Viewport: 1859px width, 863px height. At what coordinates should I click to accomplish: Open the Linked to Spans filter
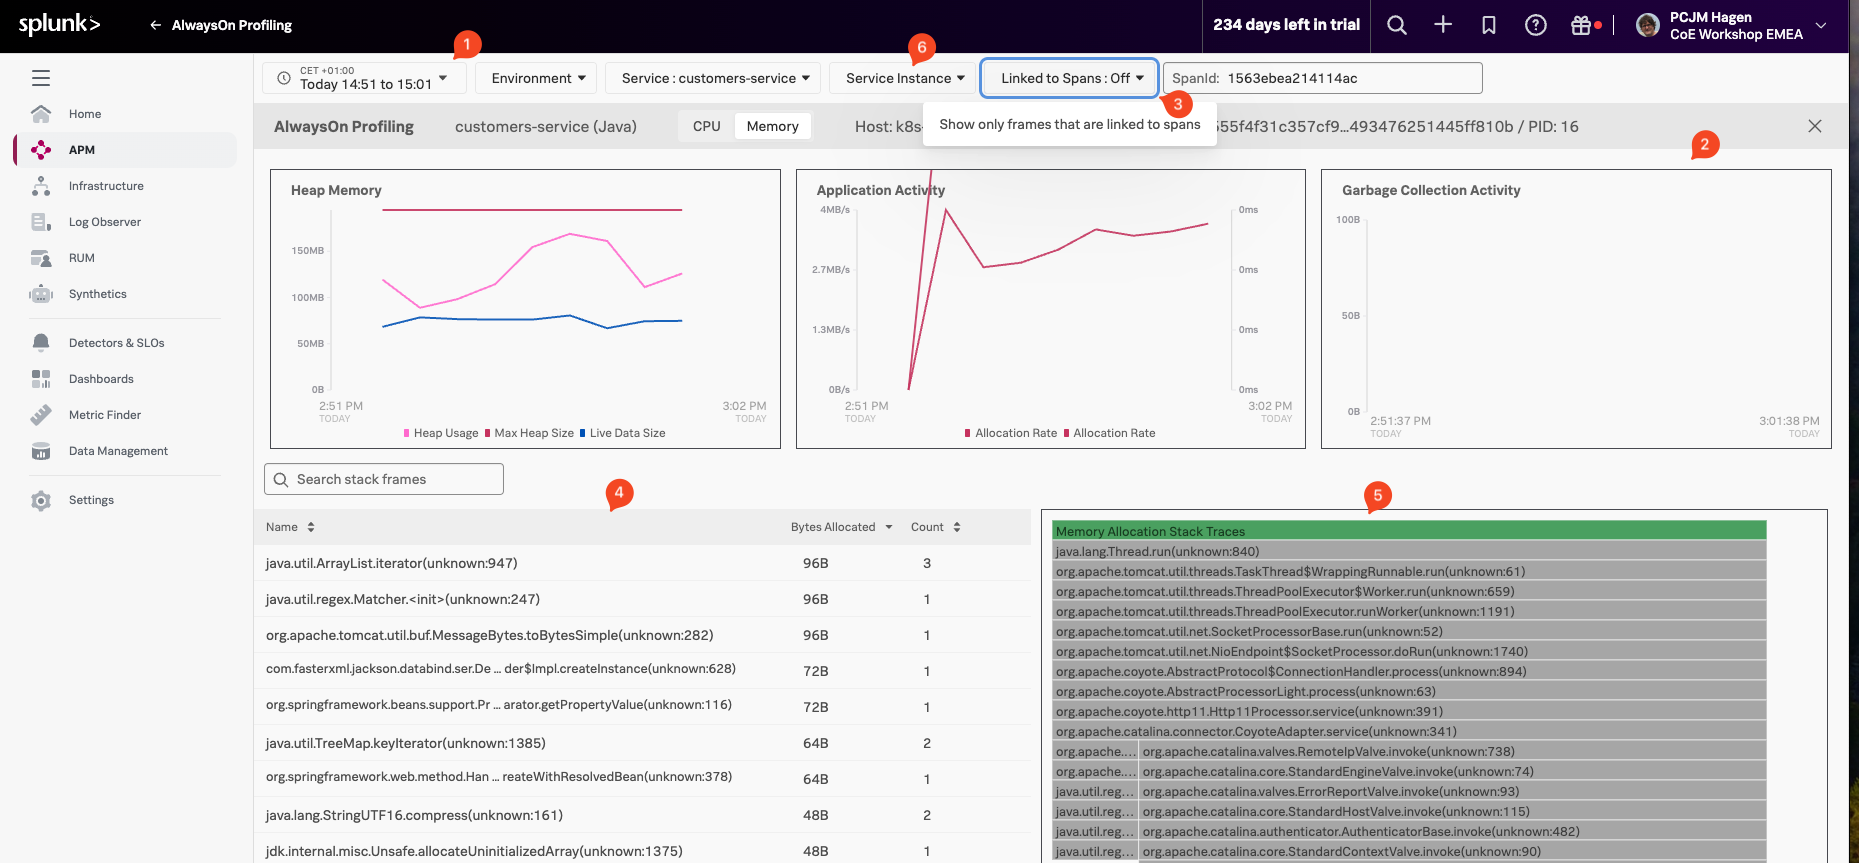[x=1070, y=78]
